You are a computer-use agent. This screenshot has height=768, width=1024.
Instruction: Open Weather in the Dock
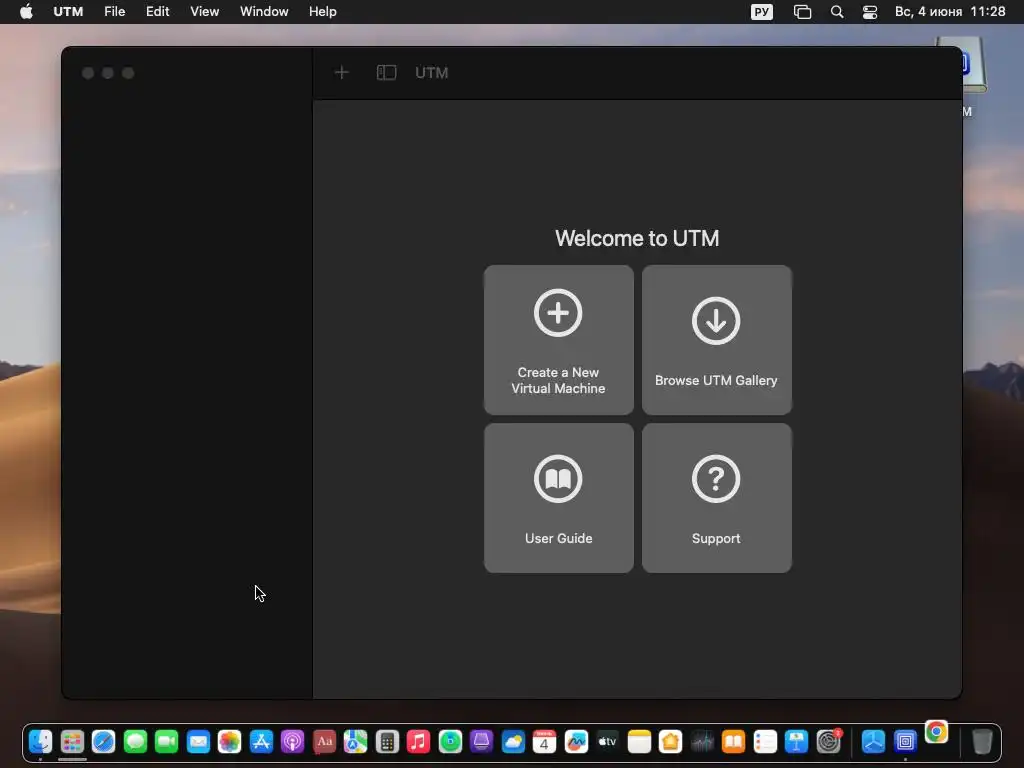[x=513, y=742]
